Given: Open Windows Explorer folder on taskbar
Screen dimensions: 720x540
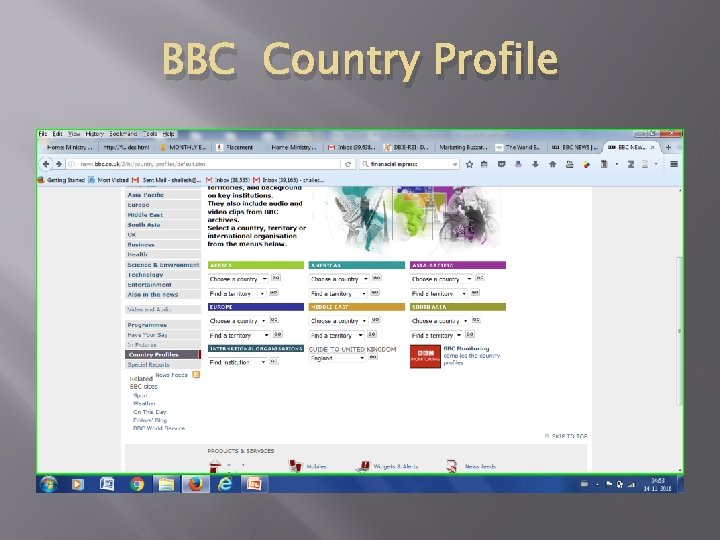Looking at the screenshot, I should pos(166,484).
